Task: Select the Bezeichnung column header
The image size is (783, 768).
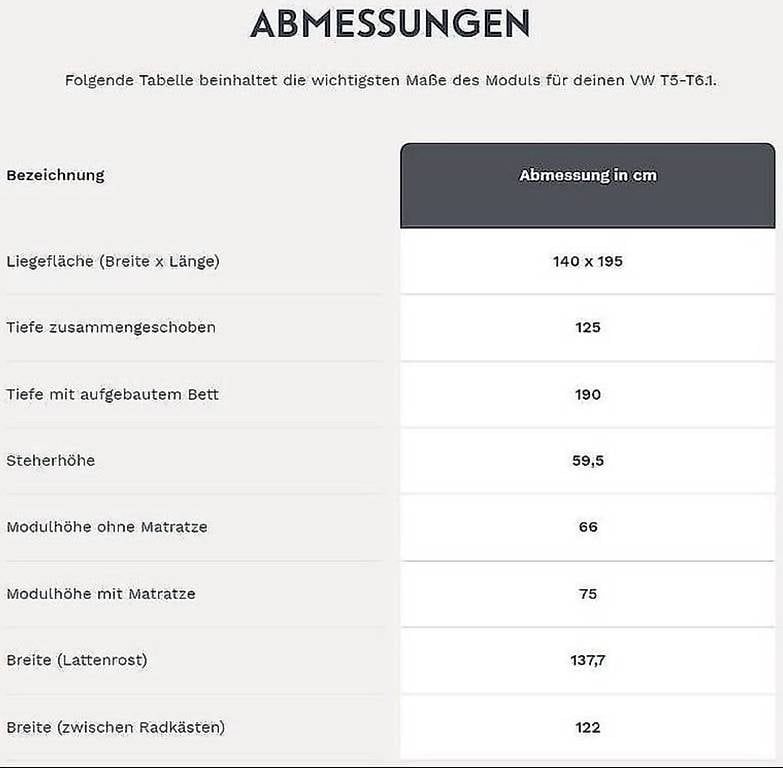Action: [55, 175]
